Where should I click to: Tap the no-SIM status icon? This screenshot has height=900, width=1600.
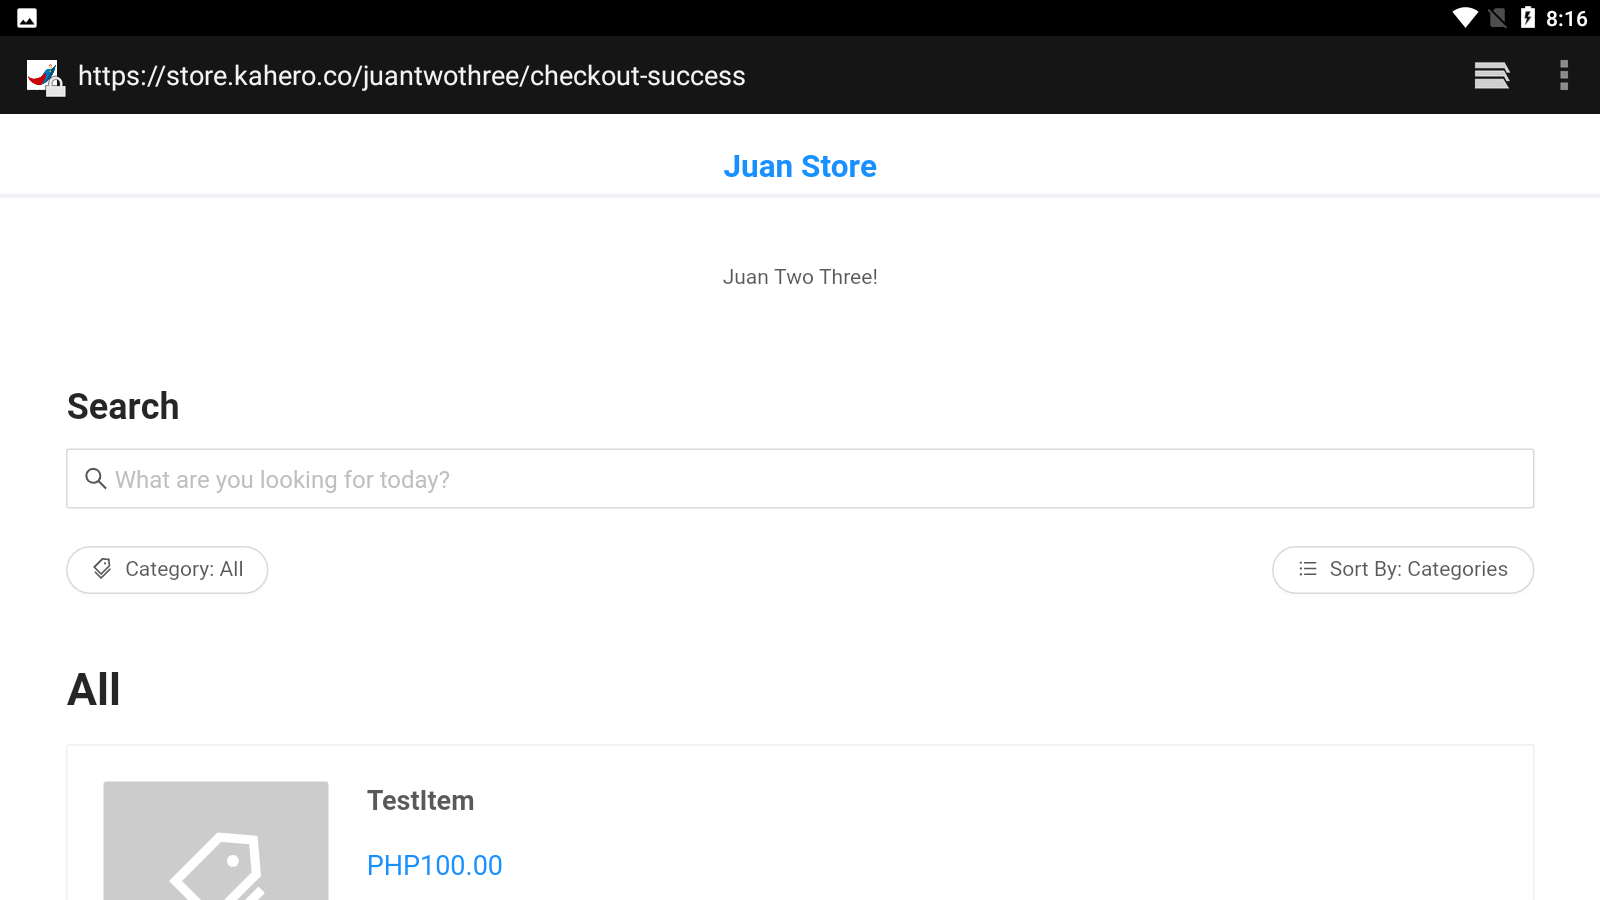click(x=1497, y=18)
